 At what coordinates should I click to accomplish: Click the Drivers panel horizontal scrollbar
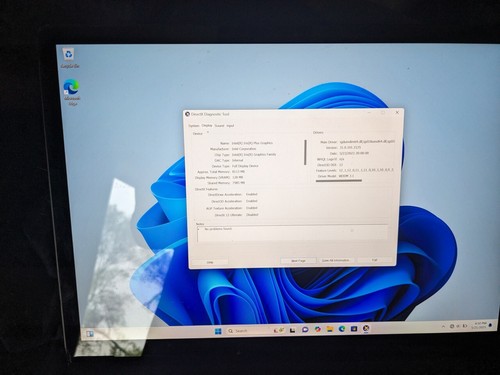(339, 181)
